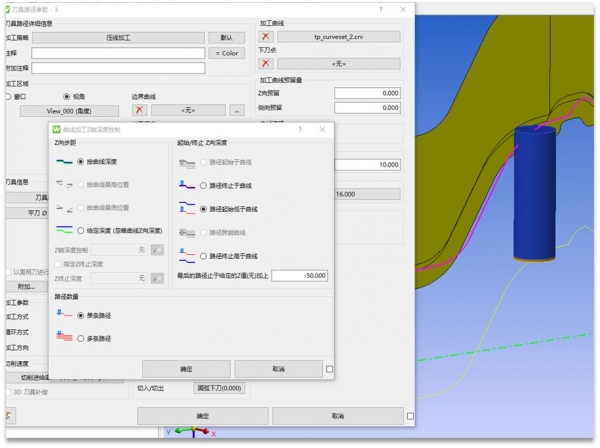Select the 给定深度 radio button
600x448 pixels.
81,230
